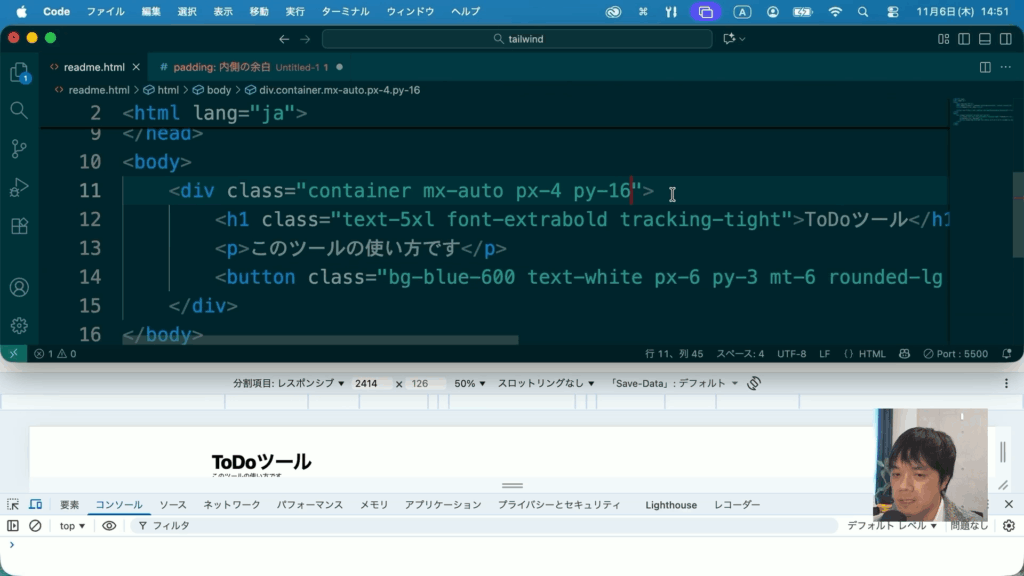Image resolution: width=1024 pixels, height=576 pixels.
Task: Open the 50% zoom dropdown
Action: [470, 383]
